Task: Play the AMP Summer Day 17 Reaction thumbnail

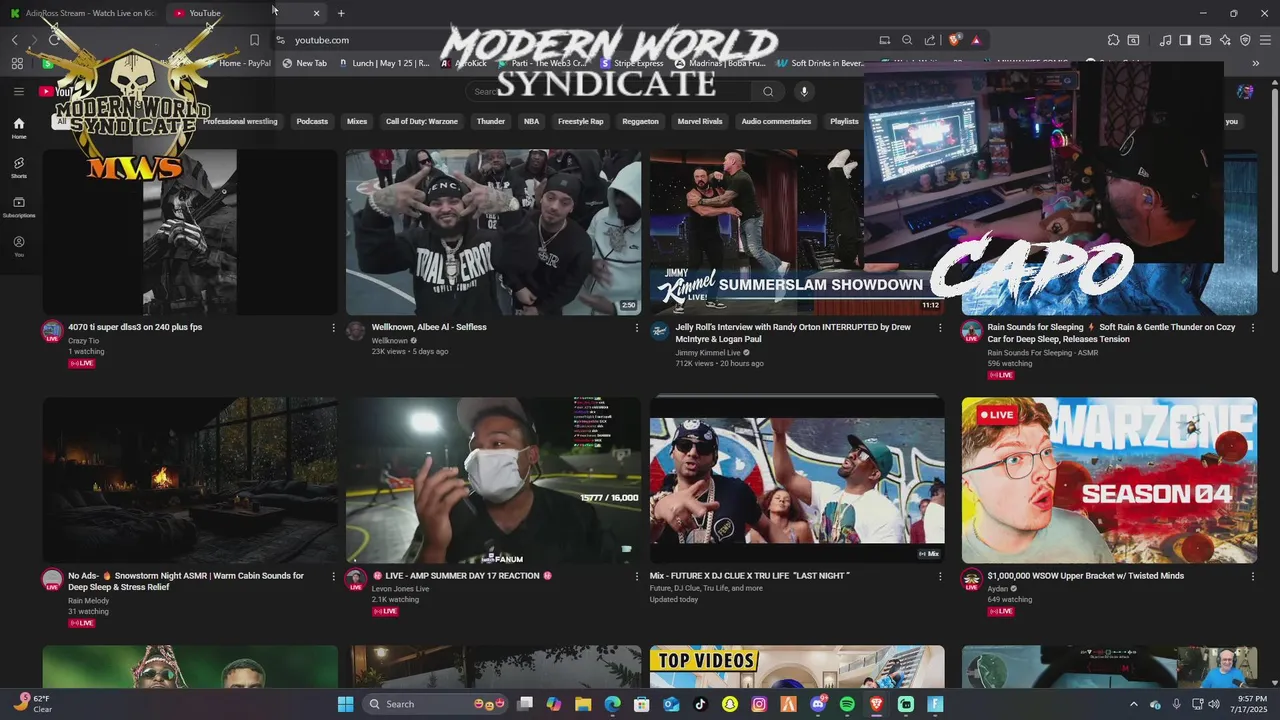Action: click(494, 480)
